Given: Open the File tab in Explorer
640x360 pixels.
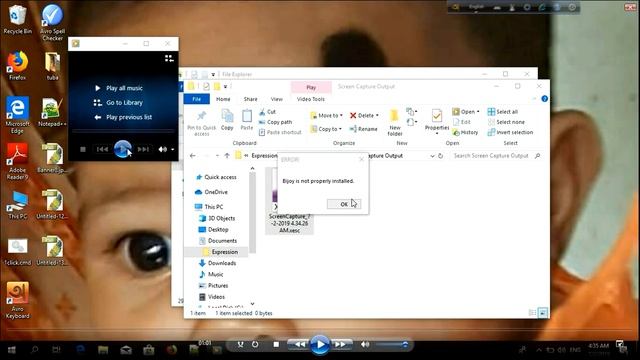Looking at the screenshot, I should 196,99.
